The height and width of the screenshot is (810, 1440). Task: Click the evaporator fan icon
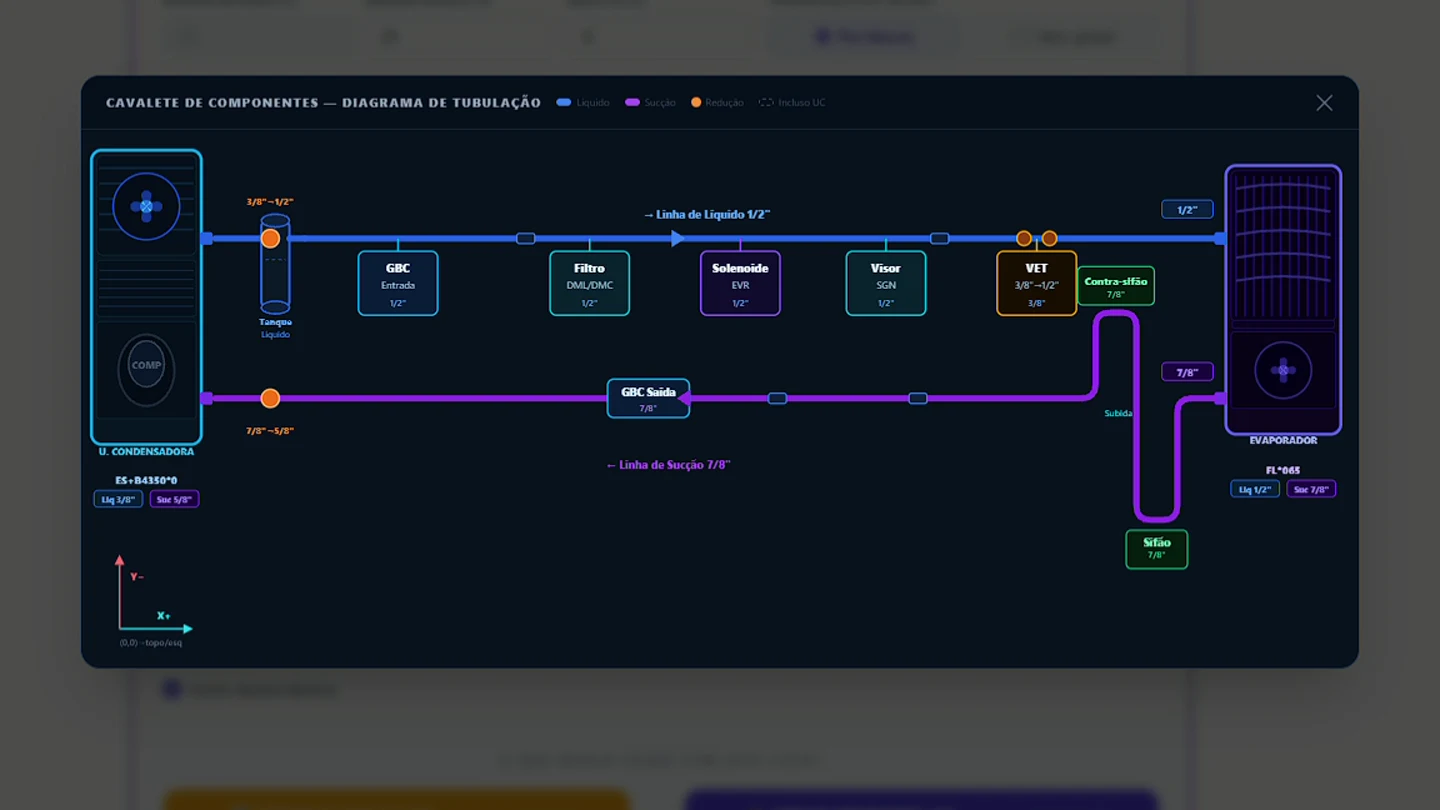pos(1283,370)
